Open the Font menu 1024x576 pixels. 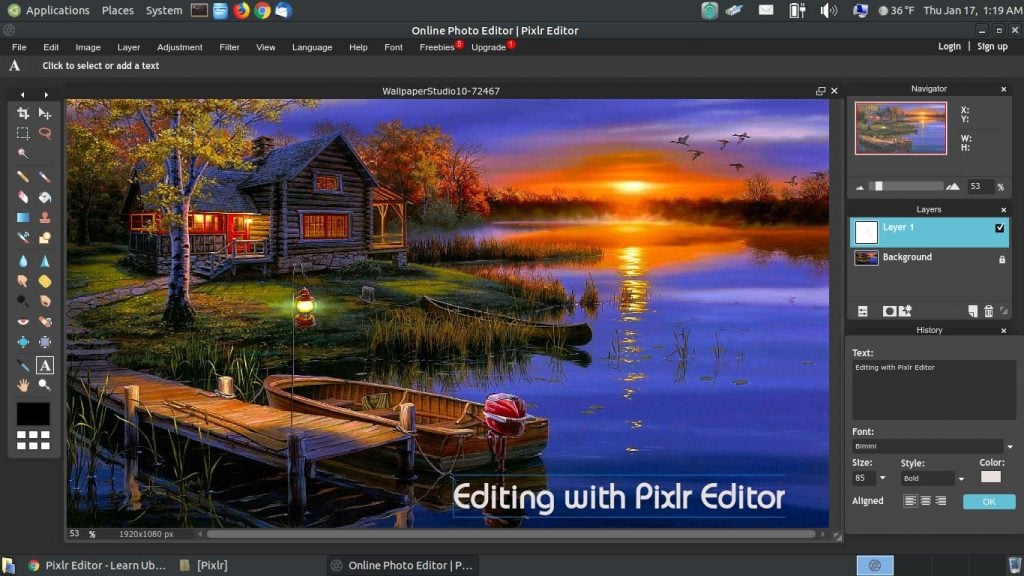pos(393,47)
